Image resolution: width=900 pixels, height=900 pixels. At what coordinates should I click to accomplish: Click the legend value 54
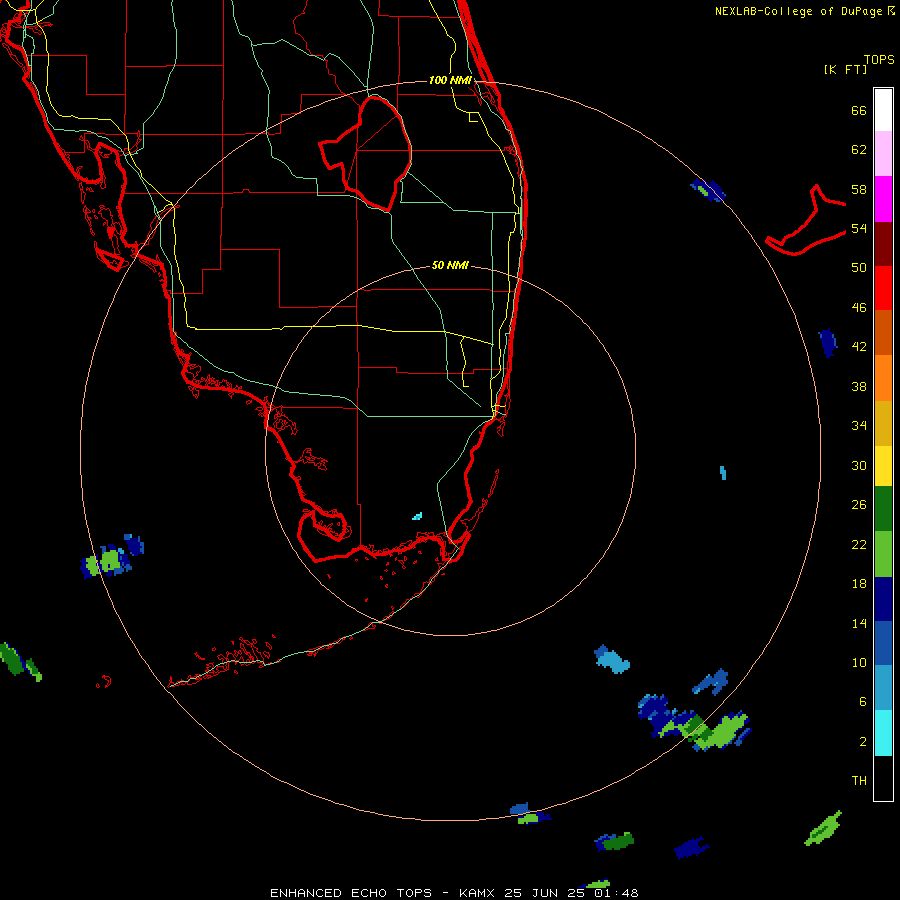tap(859, 228)
